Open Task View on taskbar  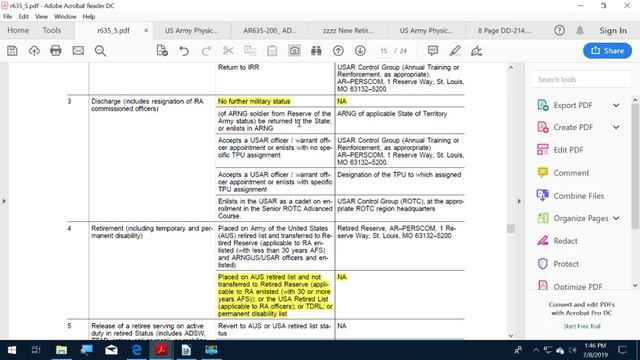click(x=36, y=350)
